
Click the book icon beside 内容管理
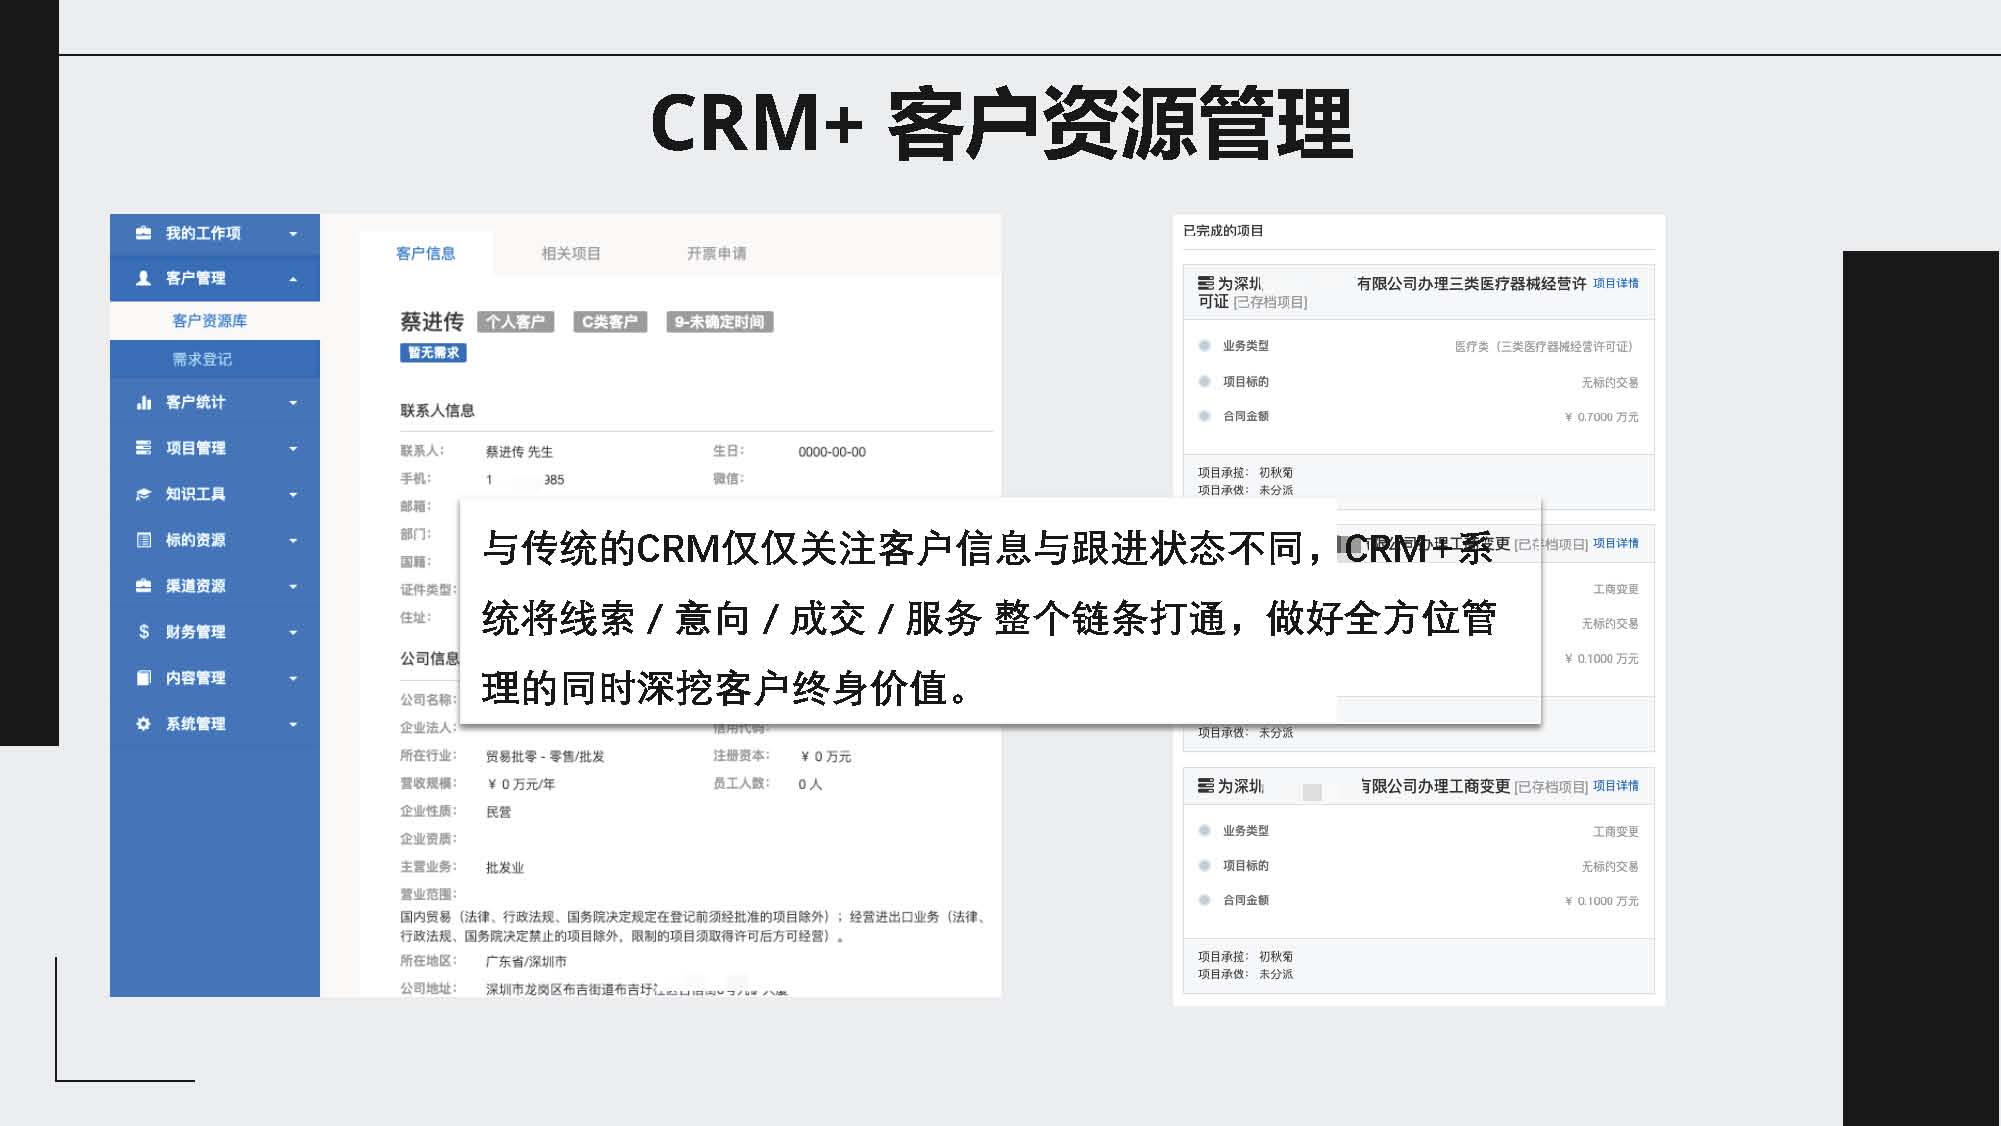point(143,678)
